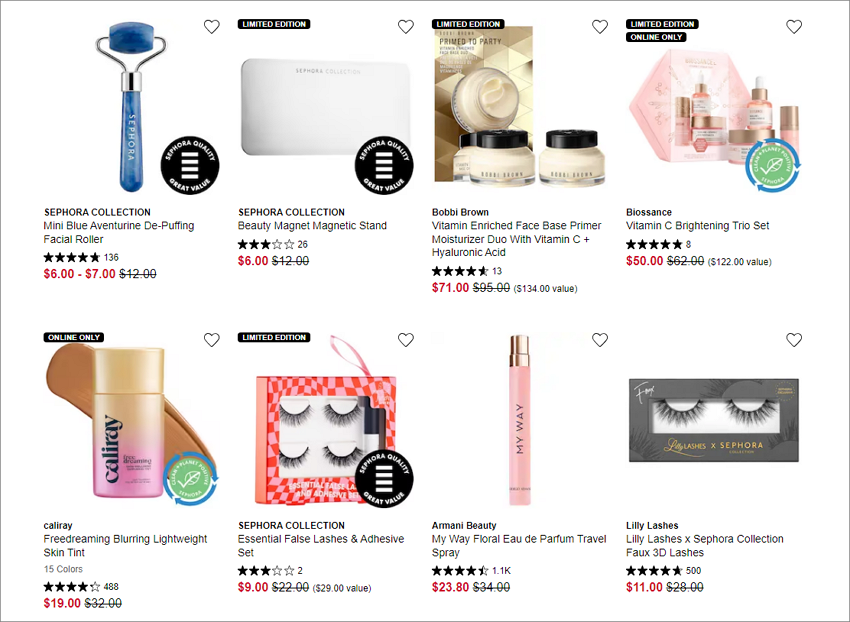Open Freedreaming Blurring Lightweight Skin Tint link

point(125,546)
